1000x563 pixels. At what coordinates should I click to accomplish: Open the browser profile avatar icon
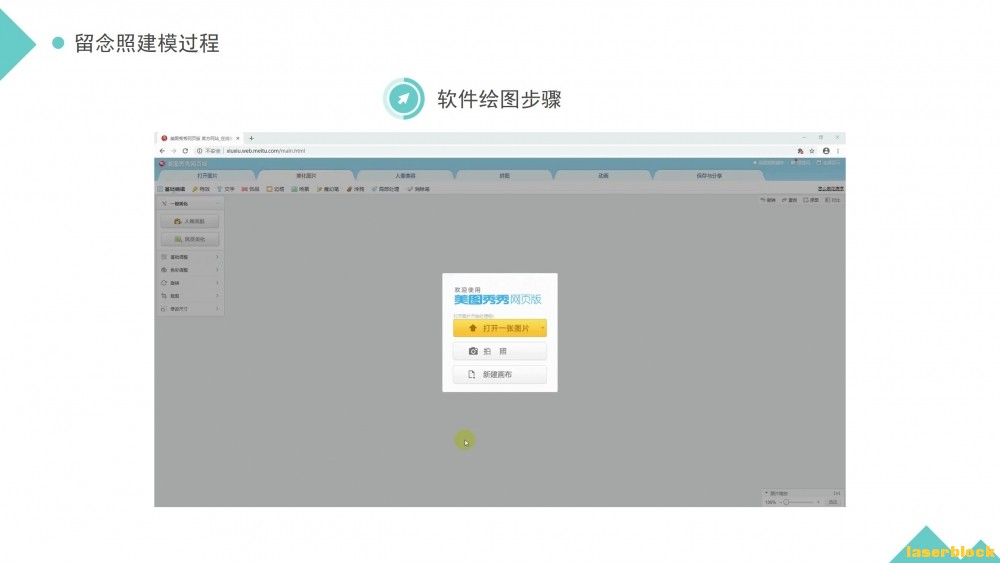826,151
